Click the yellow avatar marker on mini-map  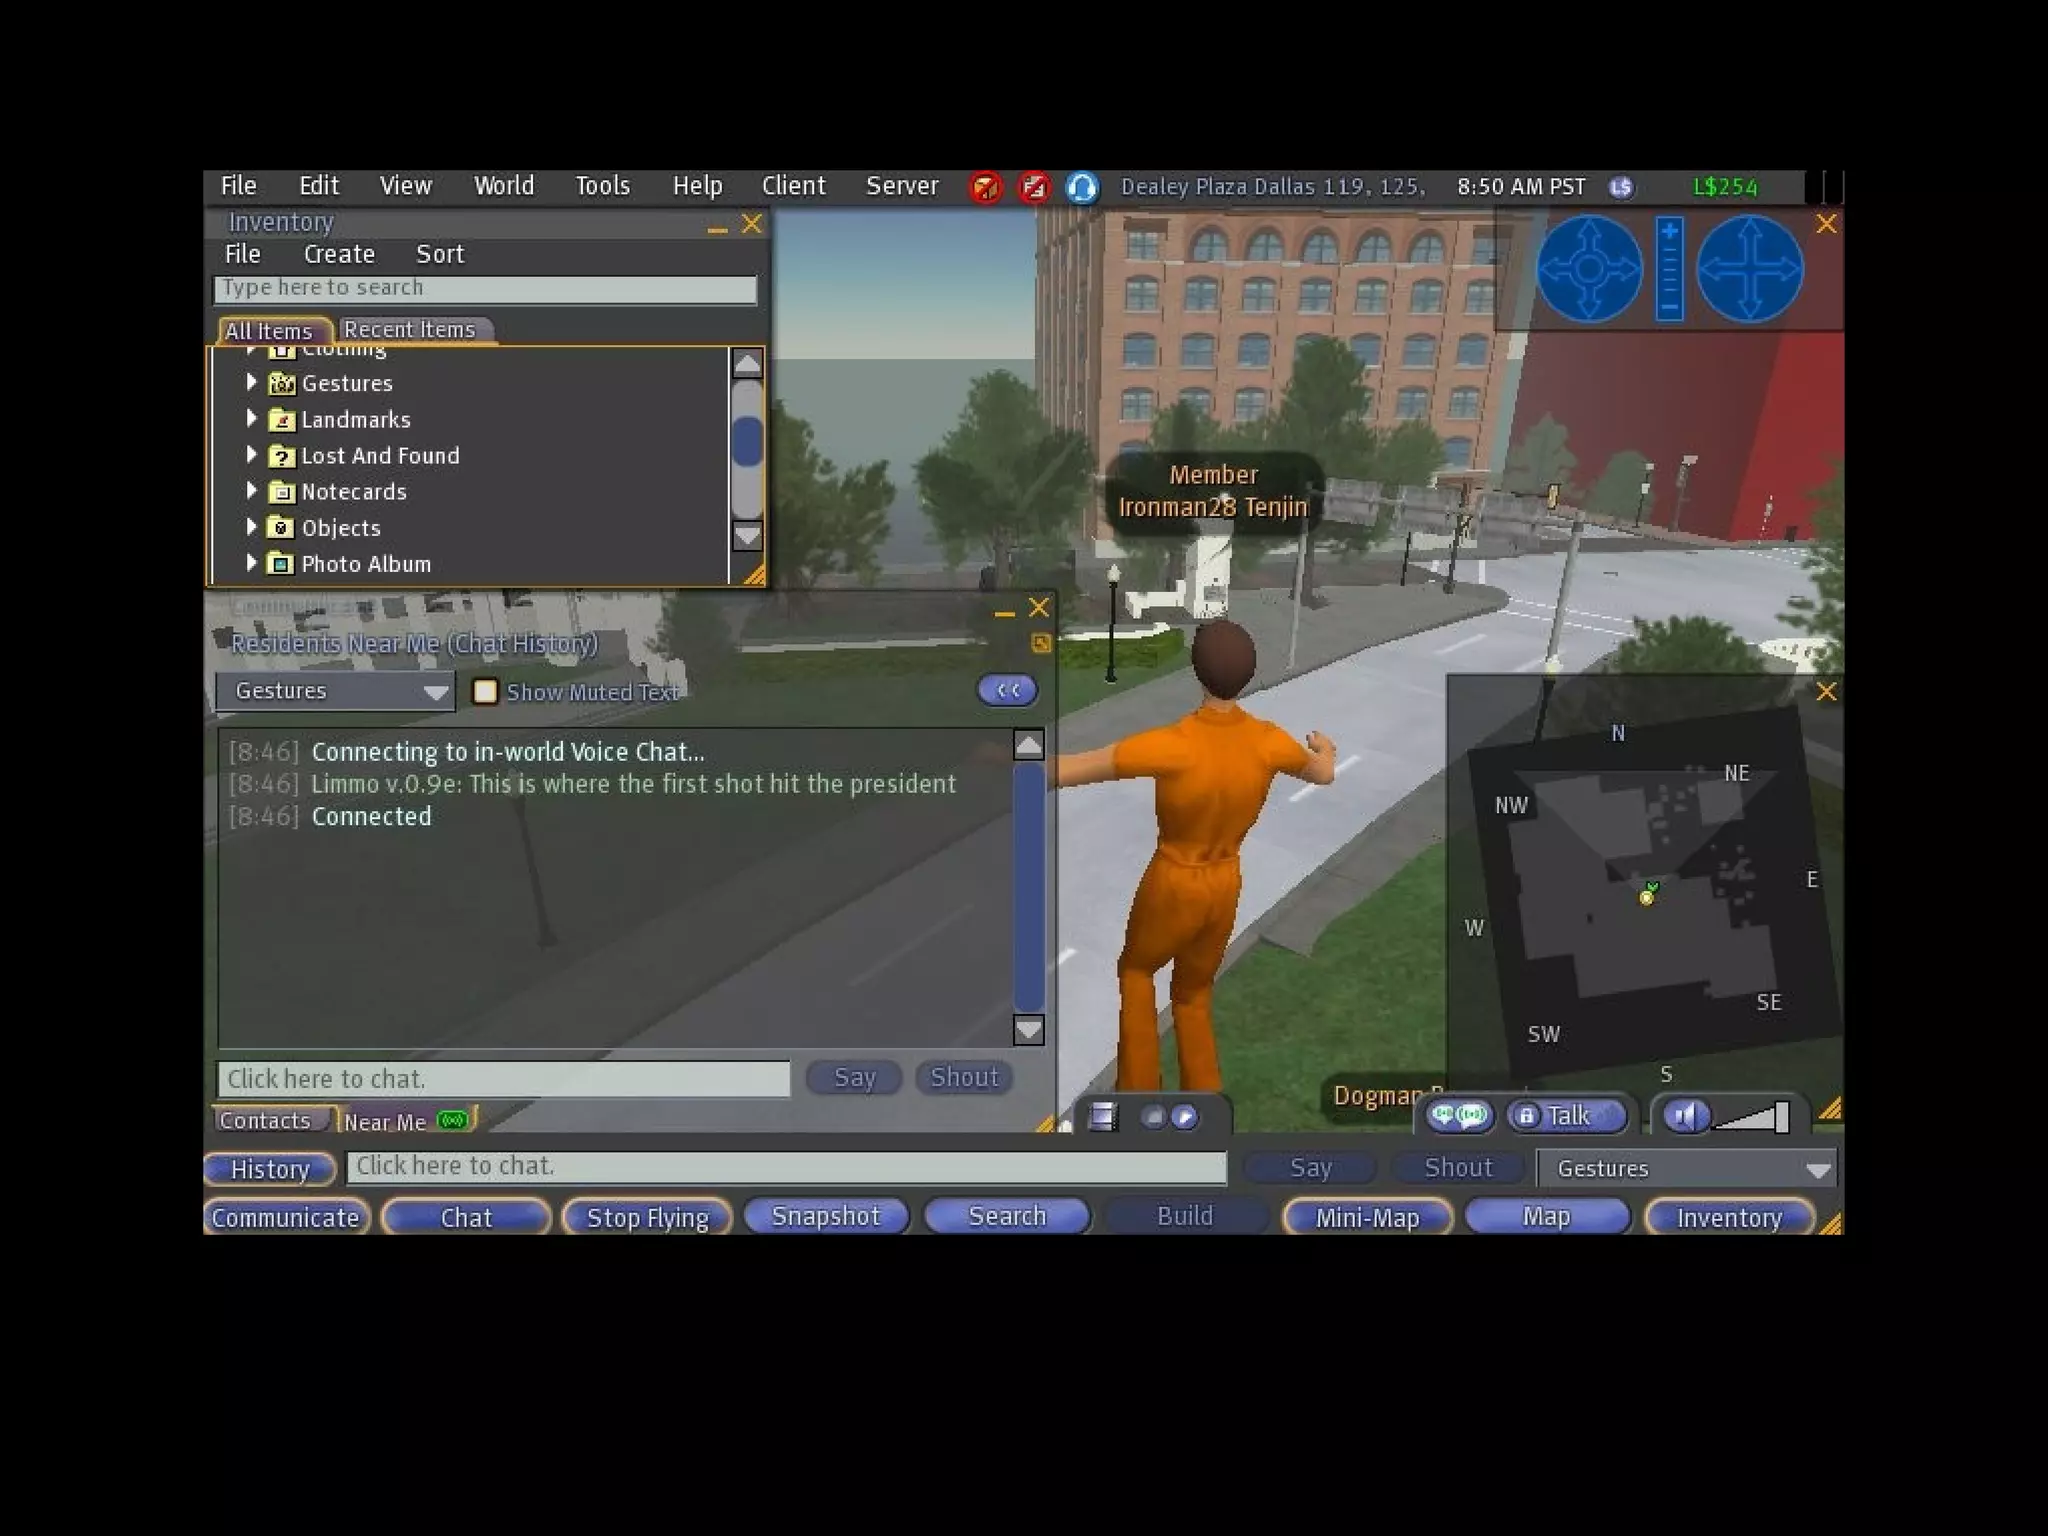pyautogui.click(x=1646, y=897)
